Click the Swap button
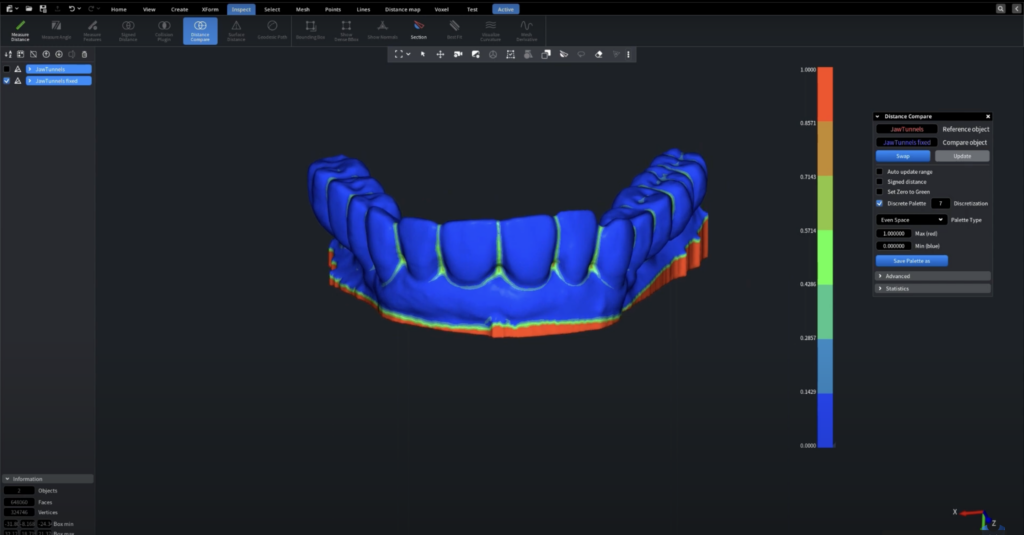 click(x=902, y=156)
